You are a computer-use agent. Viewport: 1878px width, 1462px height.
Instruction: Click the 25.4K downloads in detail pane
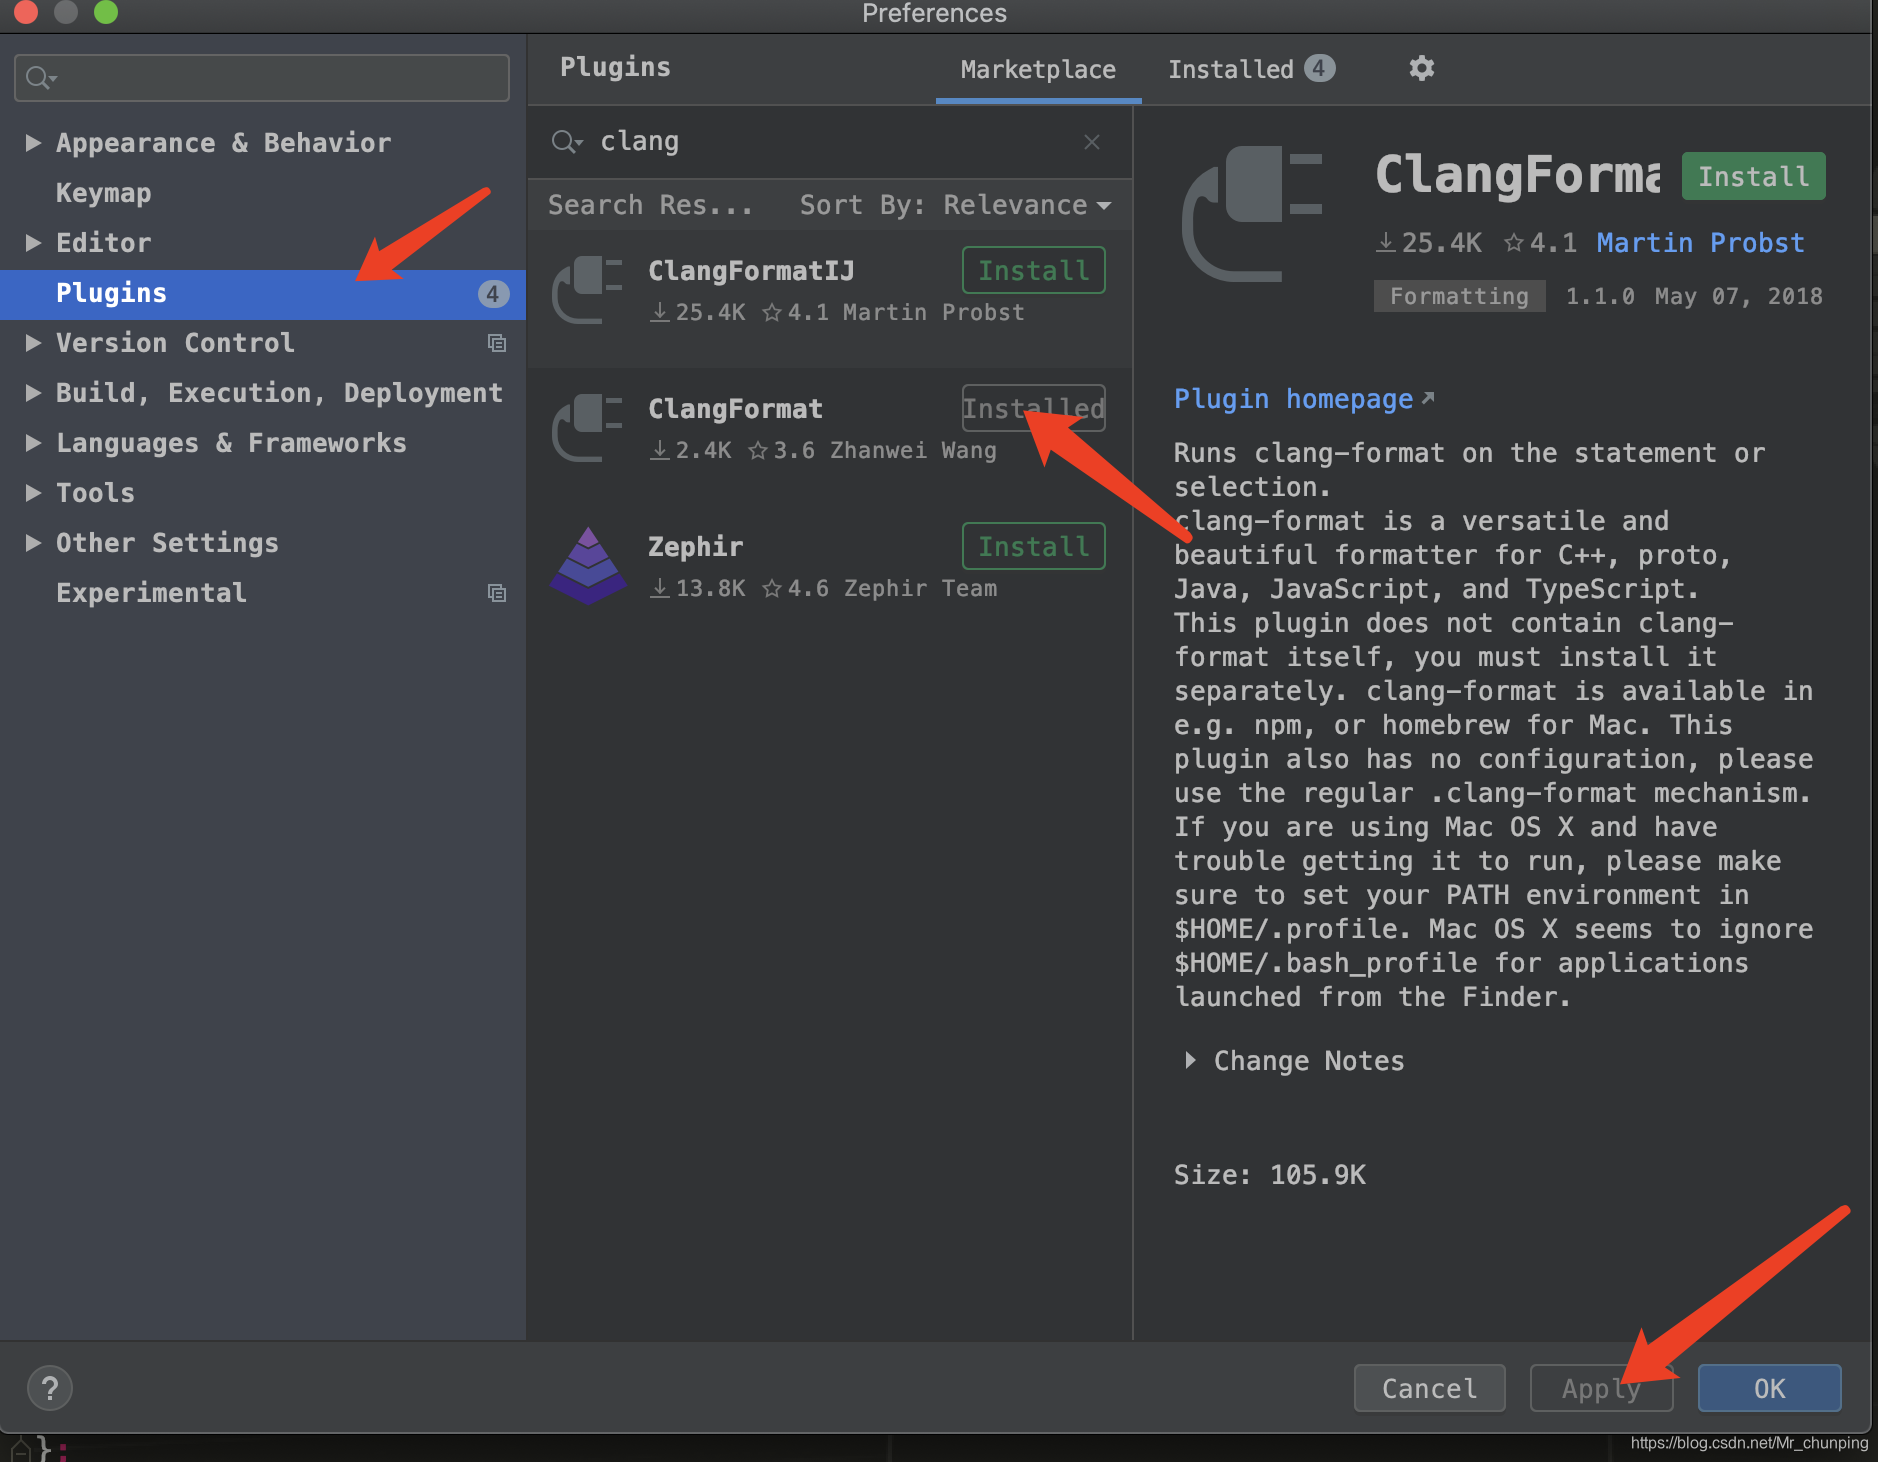click(1430, 243)
